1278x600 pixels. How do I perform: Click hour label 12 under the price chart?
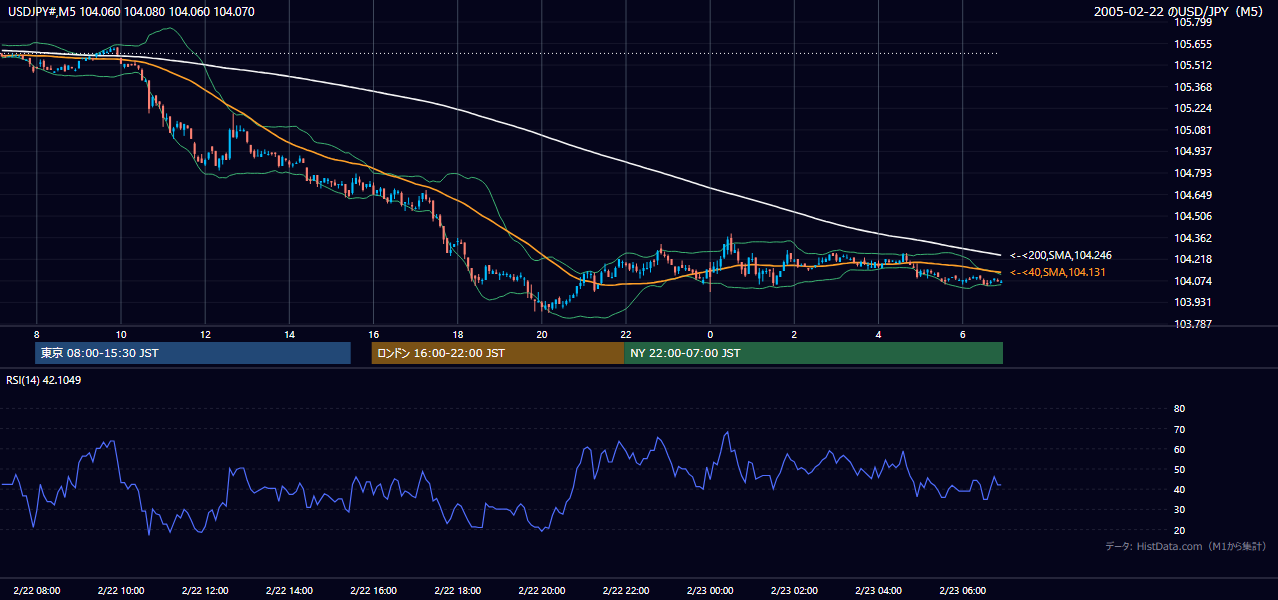pyautogui.click(x=204, y=333)
